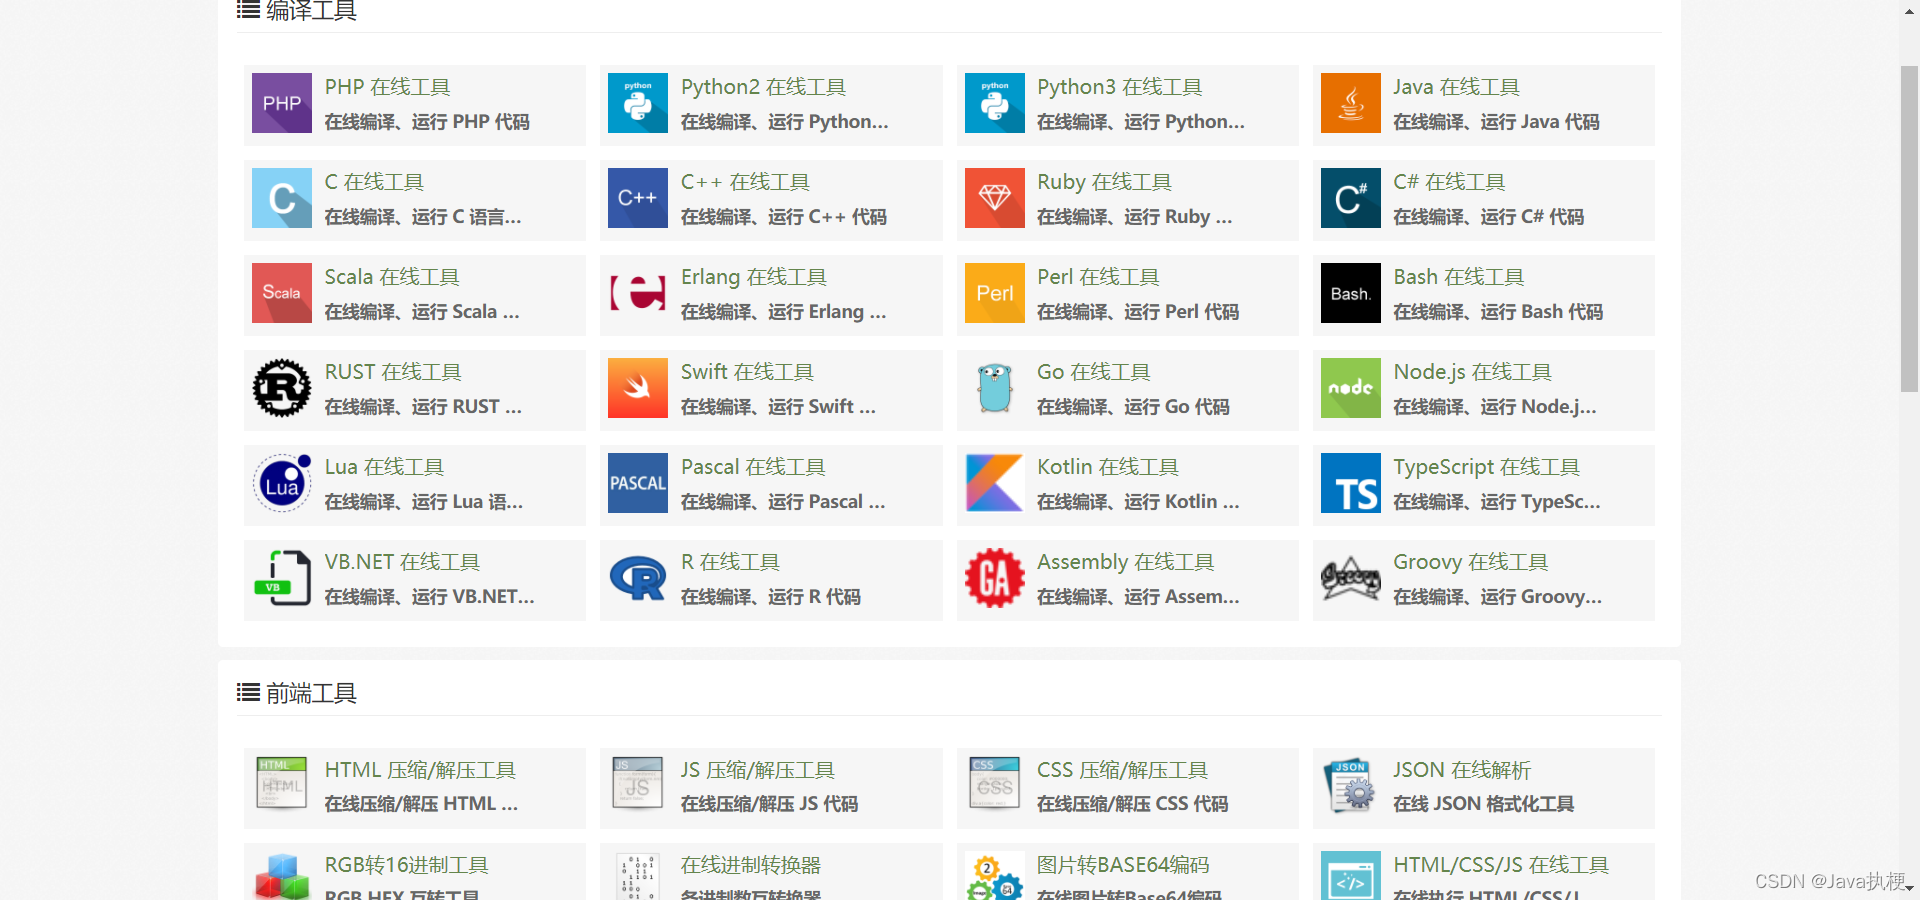Image resolution: width=1920 pixels, height=900 pixels.
Task: Open the C++ icon
Action: pyautogui.click(x=638, y=198)
